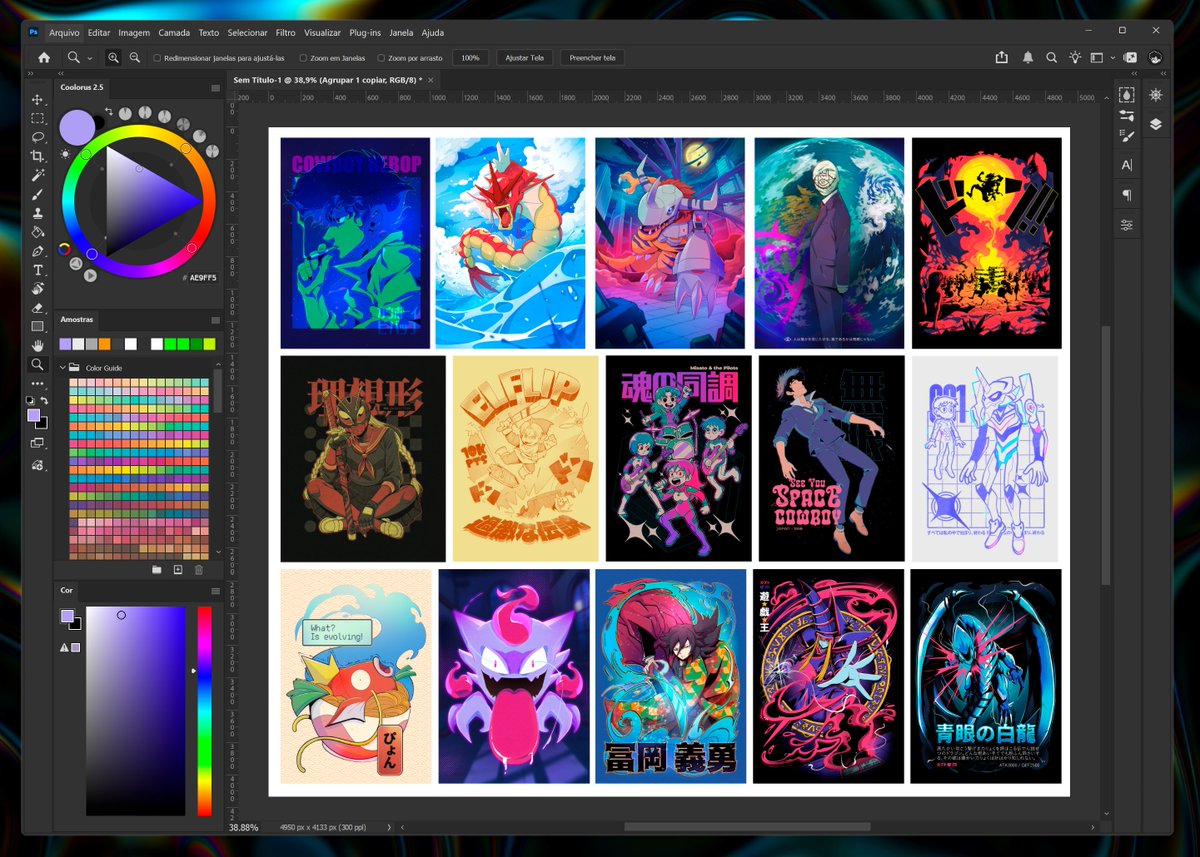Select the Pen tool

pos(37,251)
